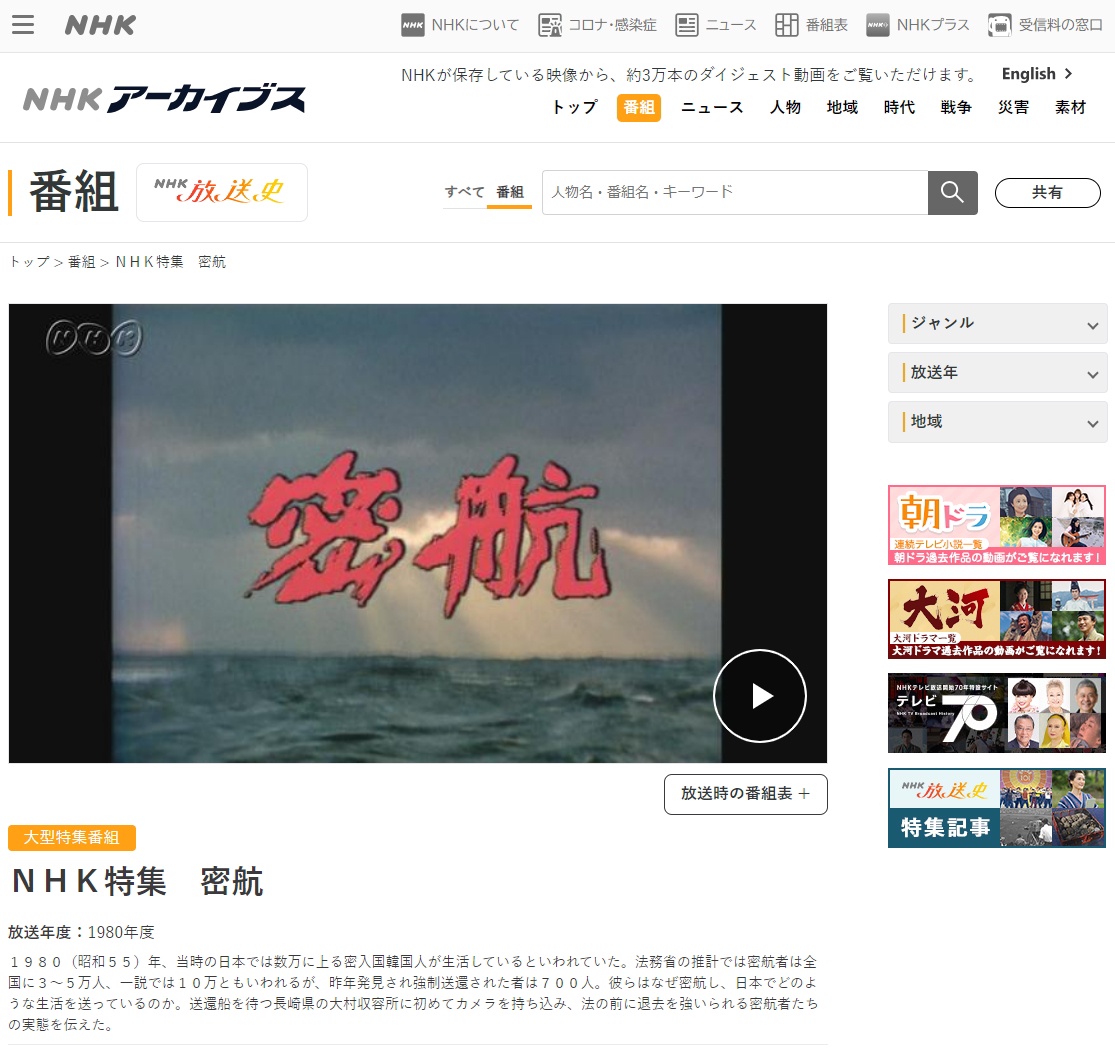1115x1060 pixels.
Task: Click the NHKについて text link
Action: pos(475,25)
